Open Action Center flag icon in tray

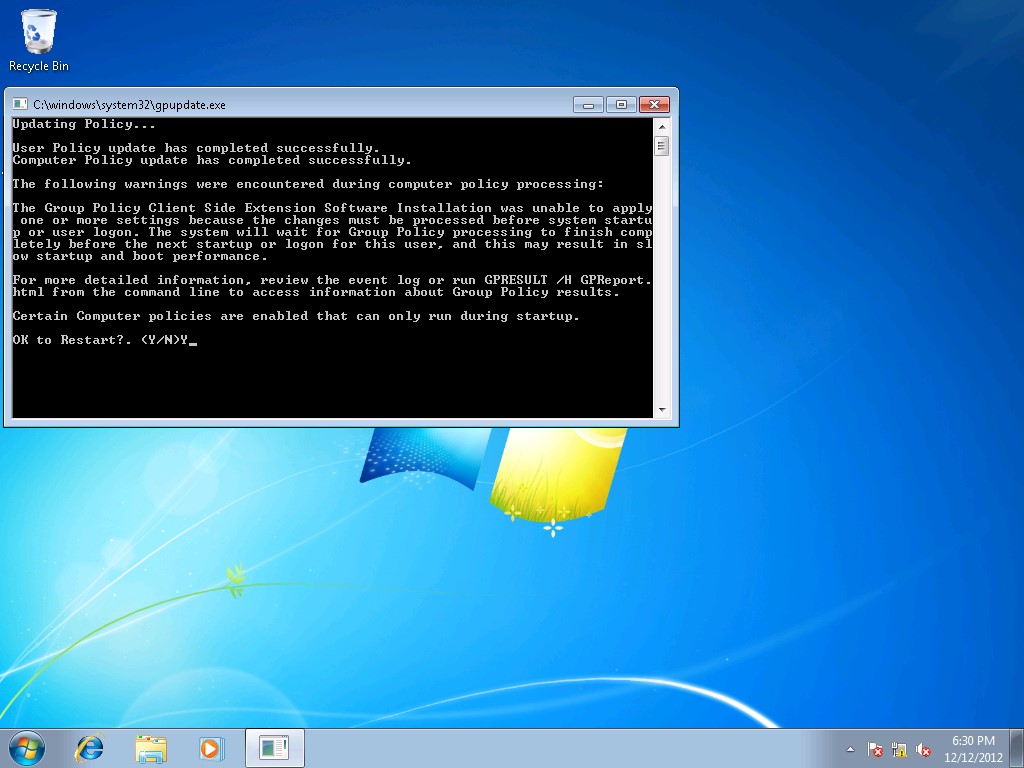[875, 750]
